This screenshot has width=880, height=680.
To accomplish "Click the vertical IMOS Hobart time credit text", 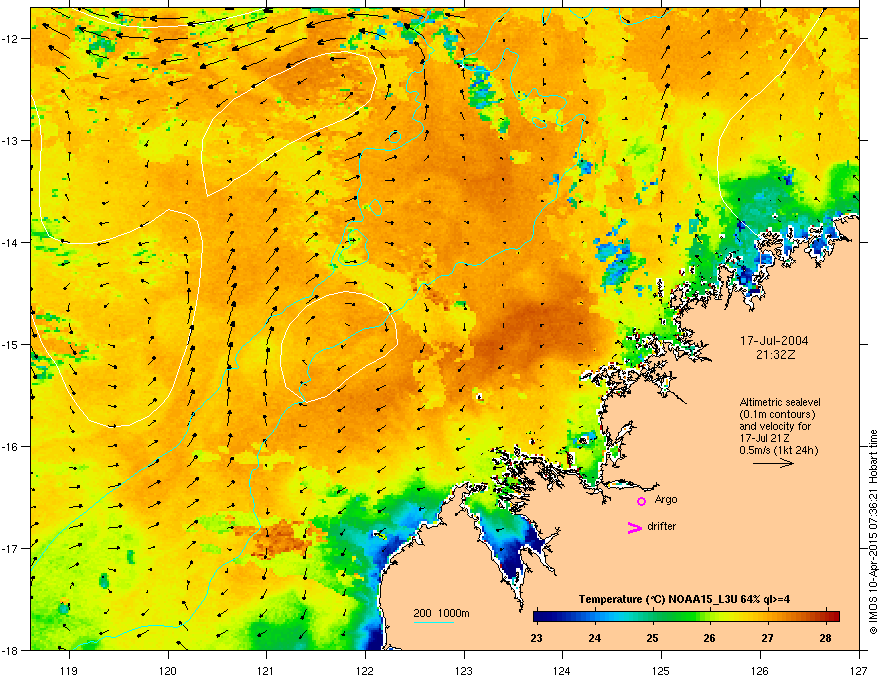I will [873, 532].
